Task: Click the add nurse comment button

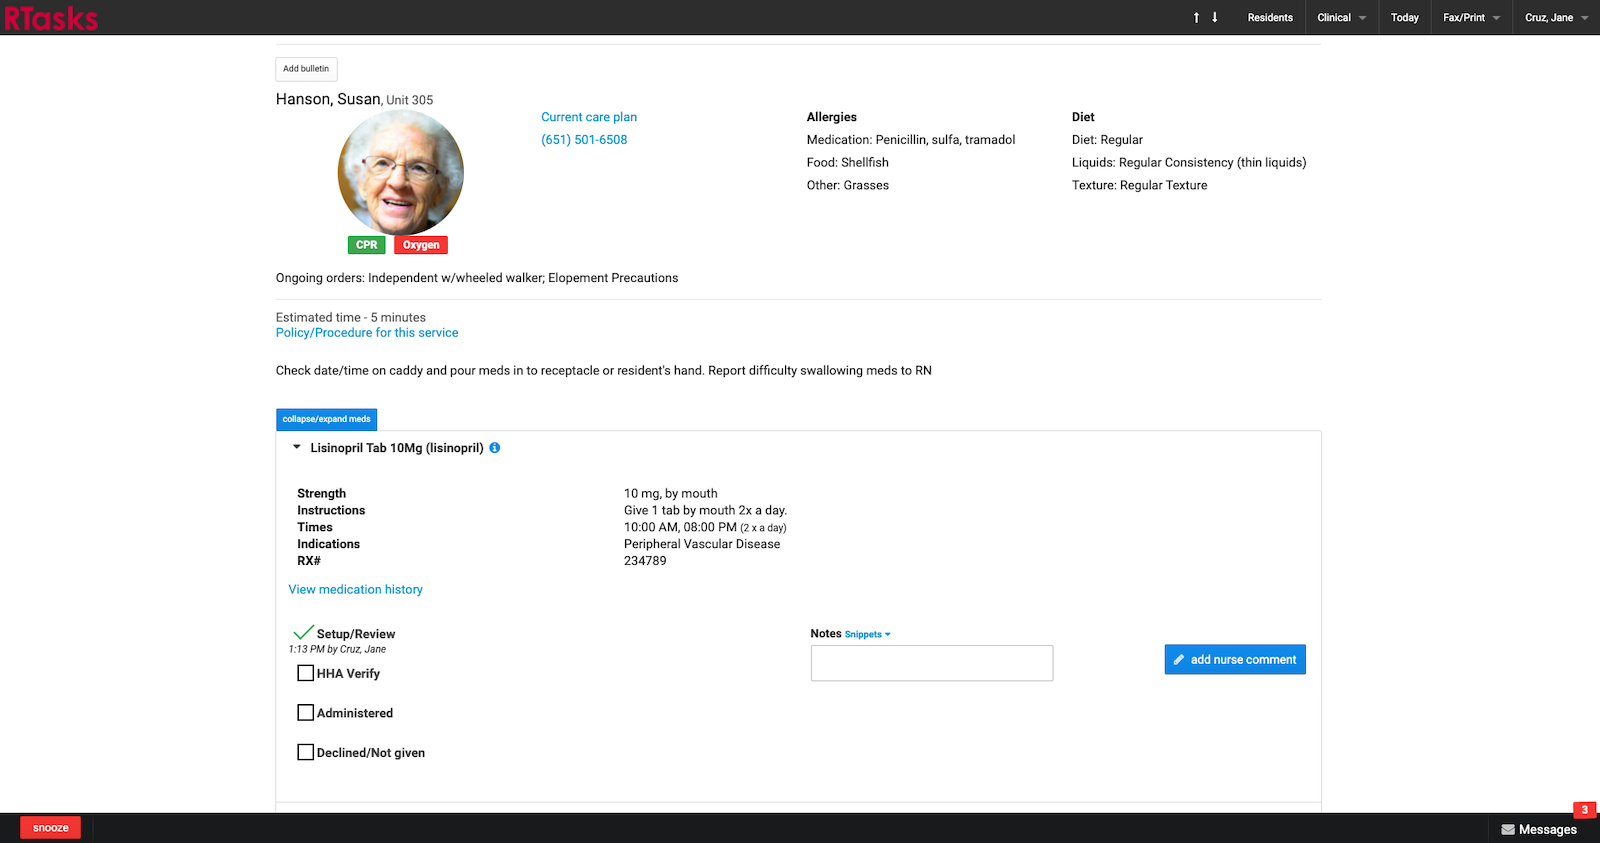Action: (1235, 660)
